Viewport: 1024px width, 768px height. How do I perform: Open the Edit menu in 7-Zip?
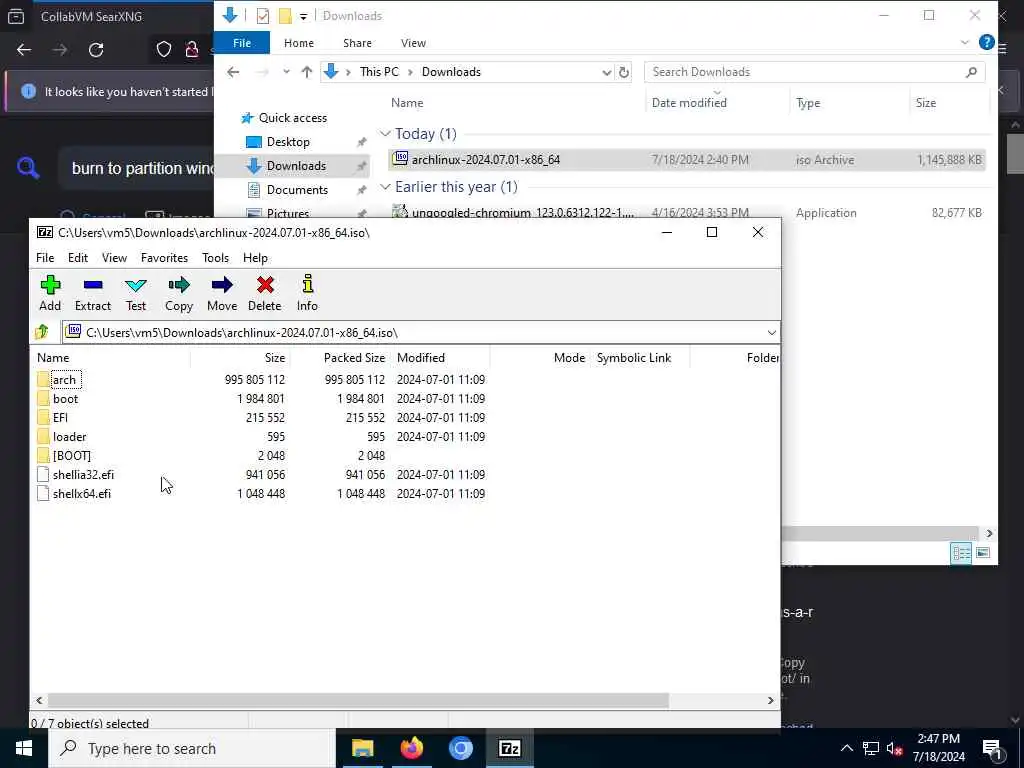tap(78, 258)
